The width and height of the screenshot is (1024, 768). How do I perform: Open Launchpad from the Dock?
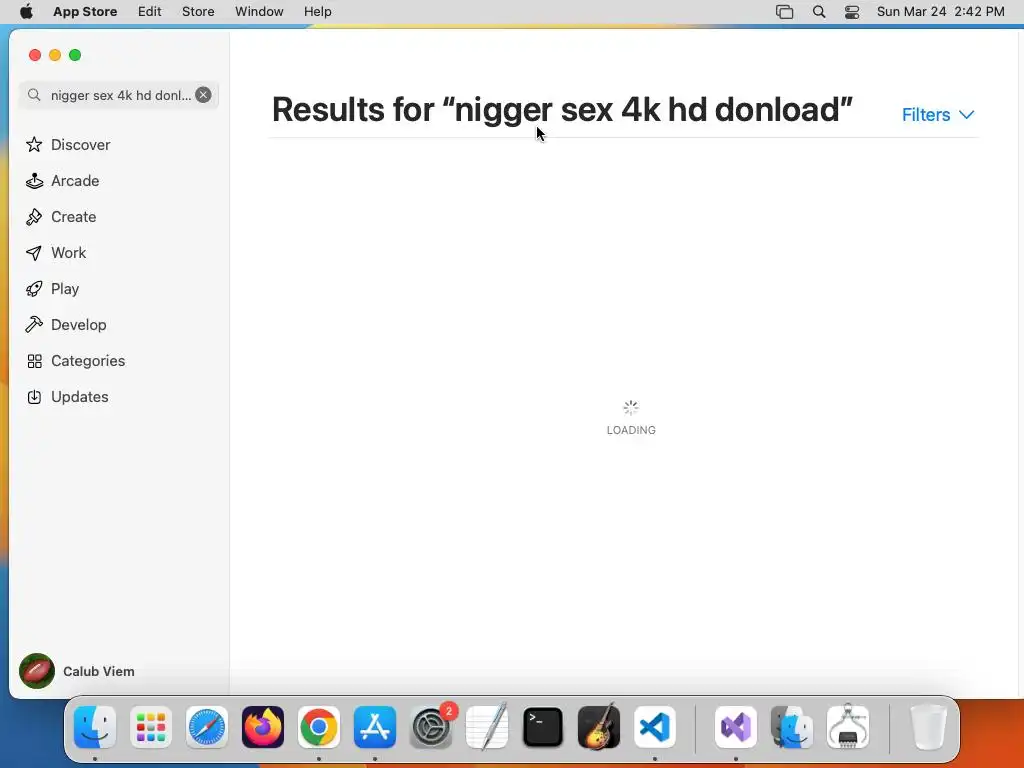[x=151, y=727]
